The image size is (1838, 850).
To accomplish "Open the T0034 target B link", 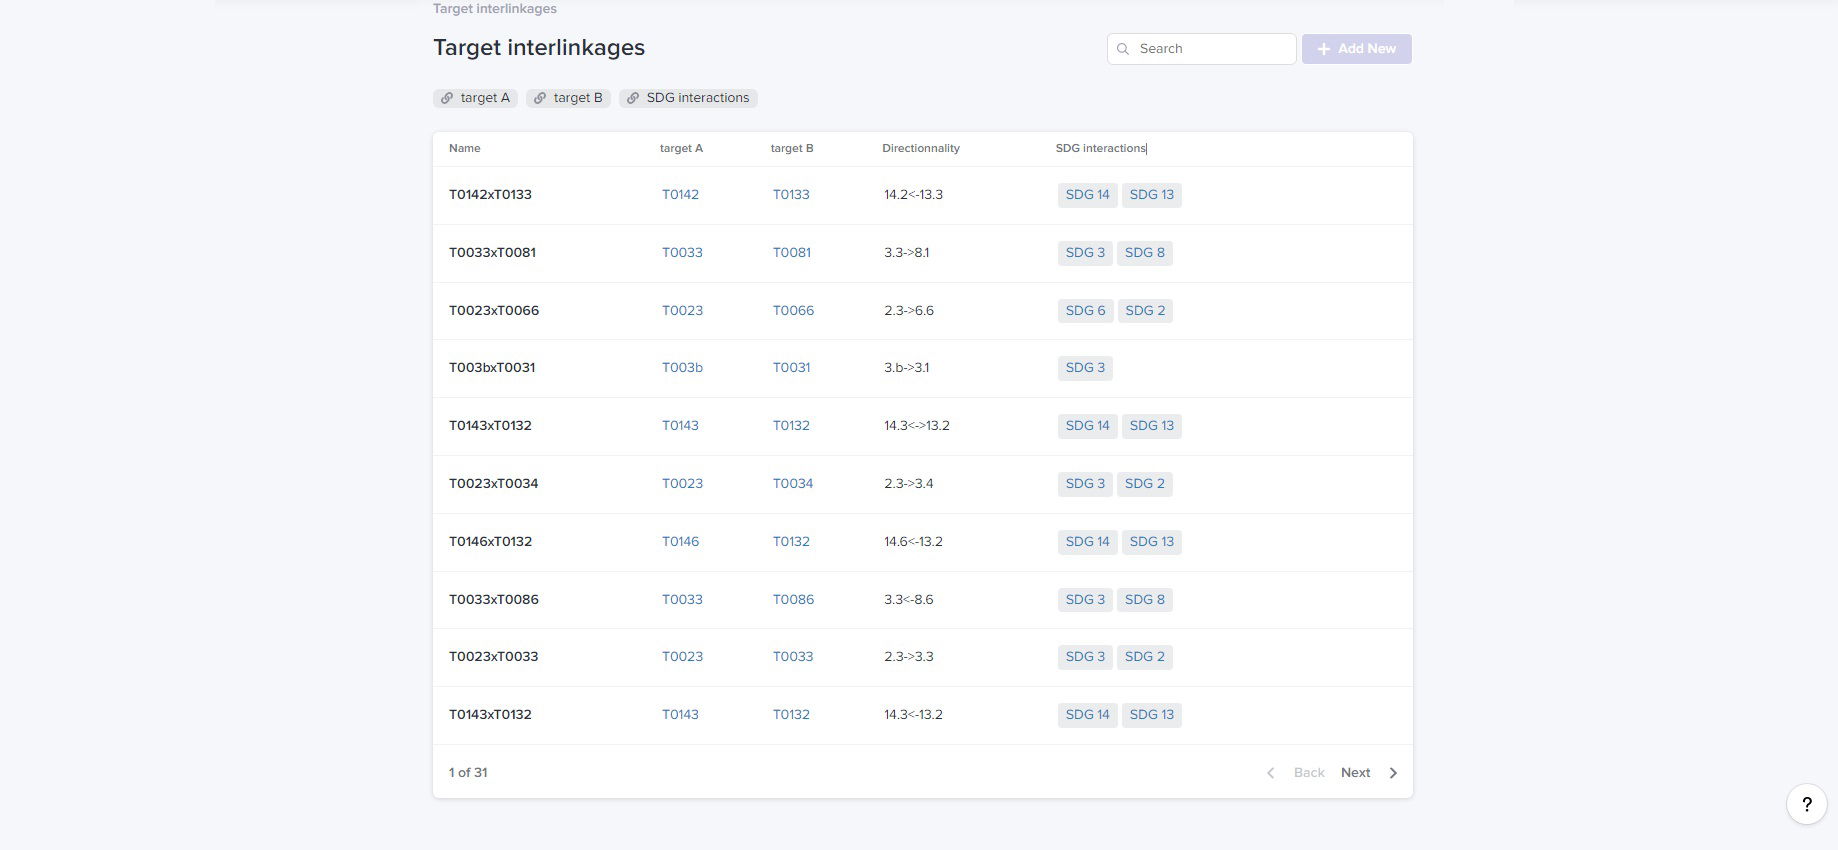I will (x=793, y=484).
